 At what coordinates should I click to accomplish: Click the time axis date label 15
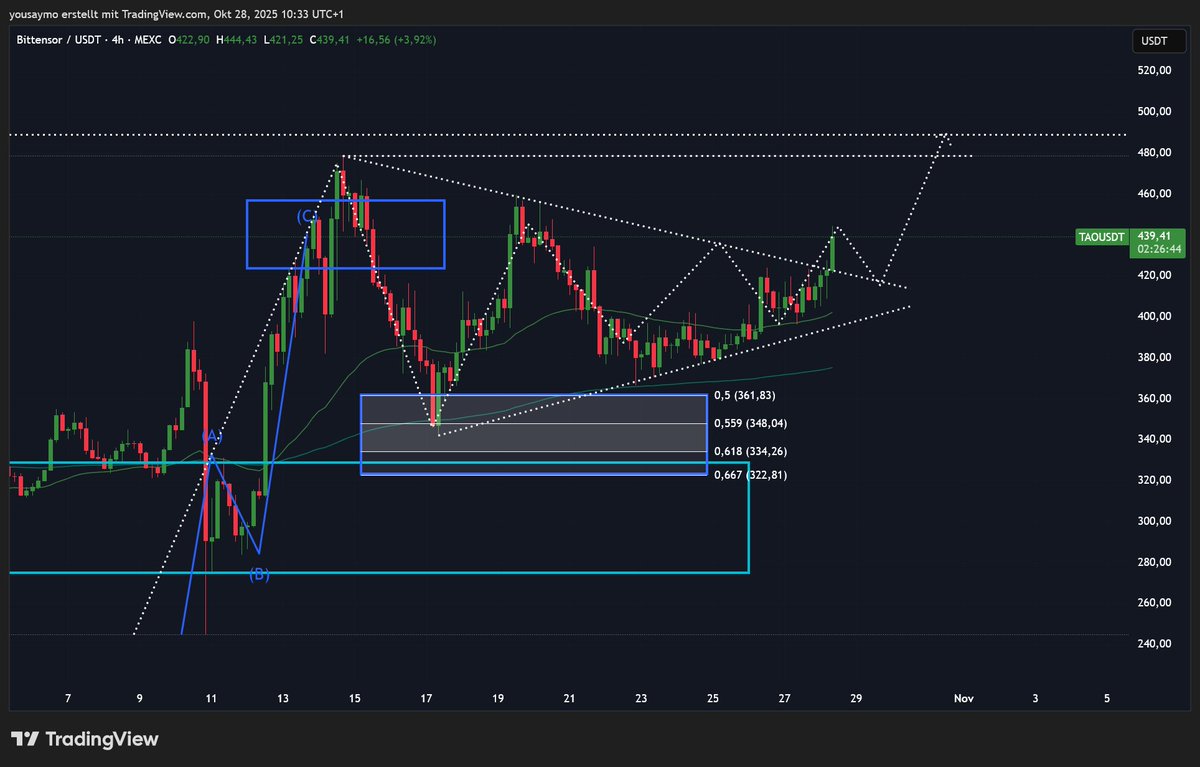tap(354, 697)
